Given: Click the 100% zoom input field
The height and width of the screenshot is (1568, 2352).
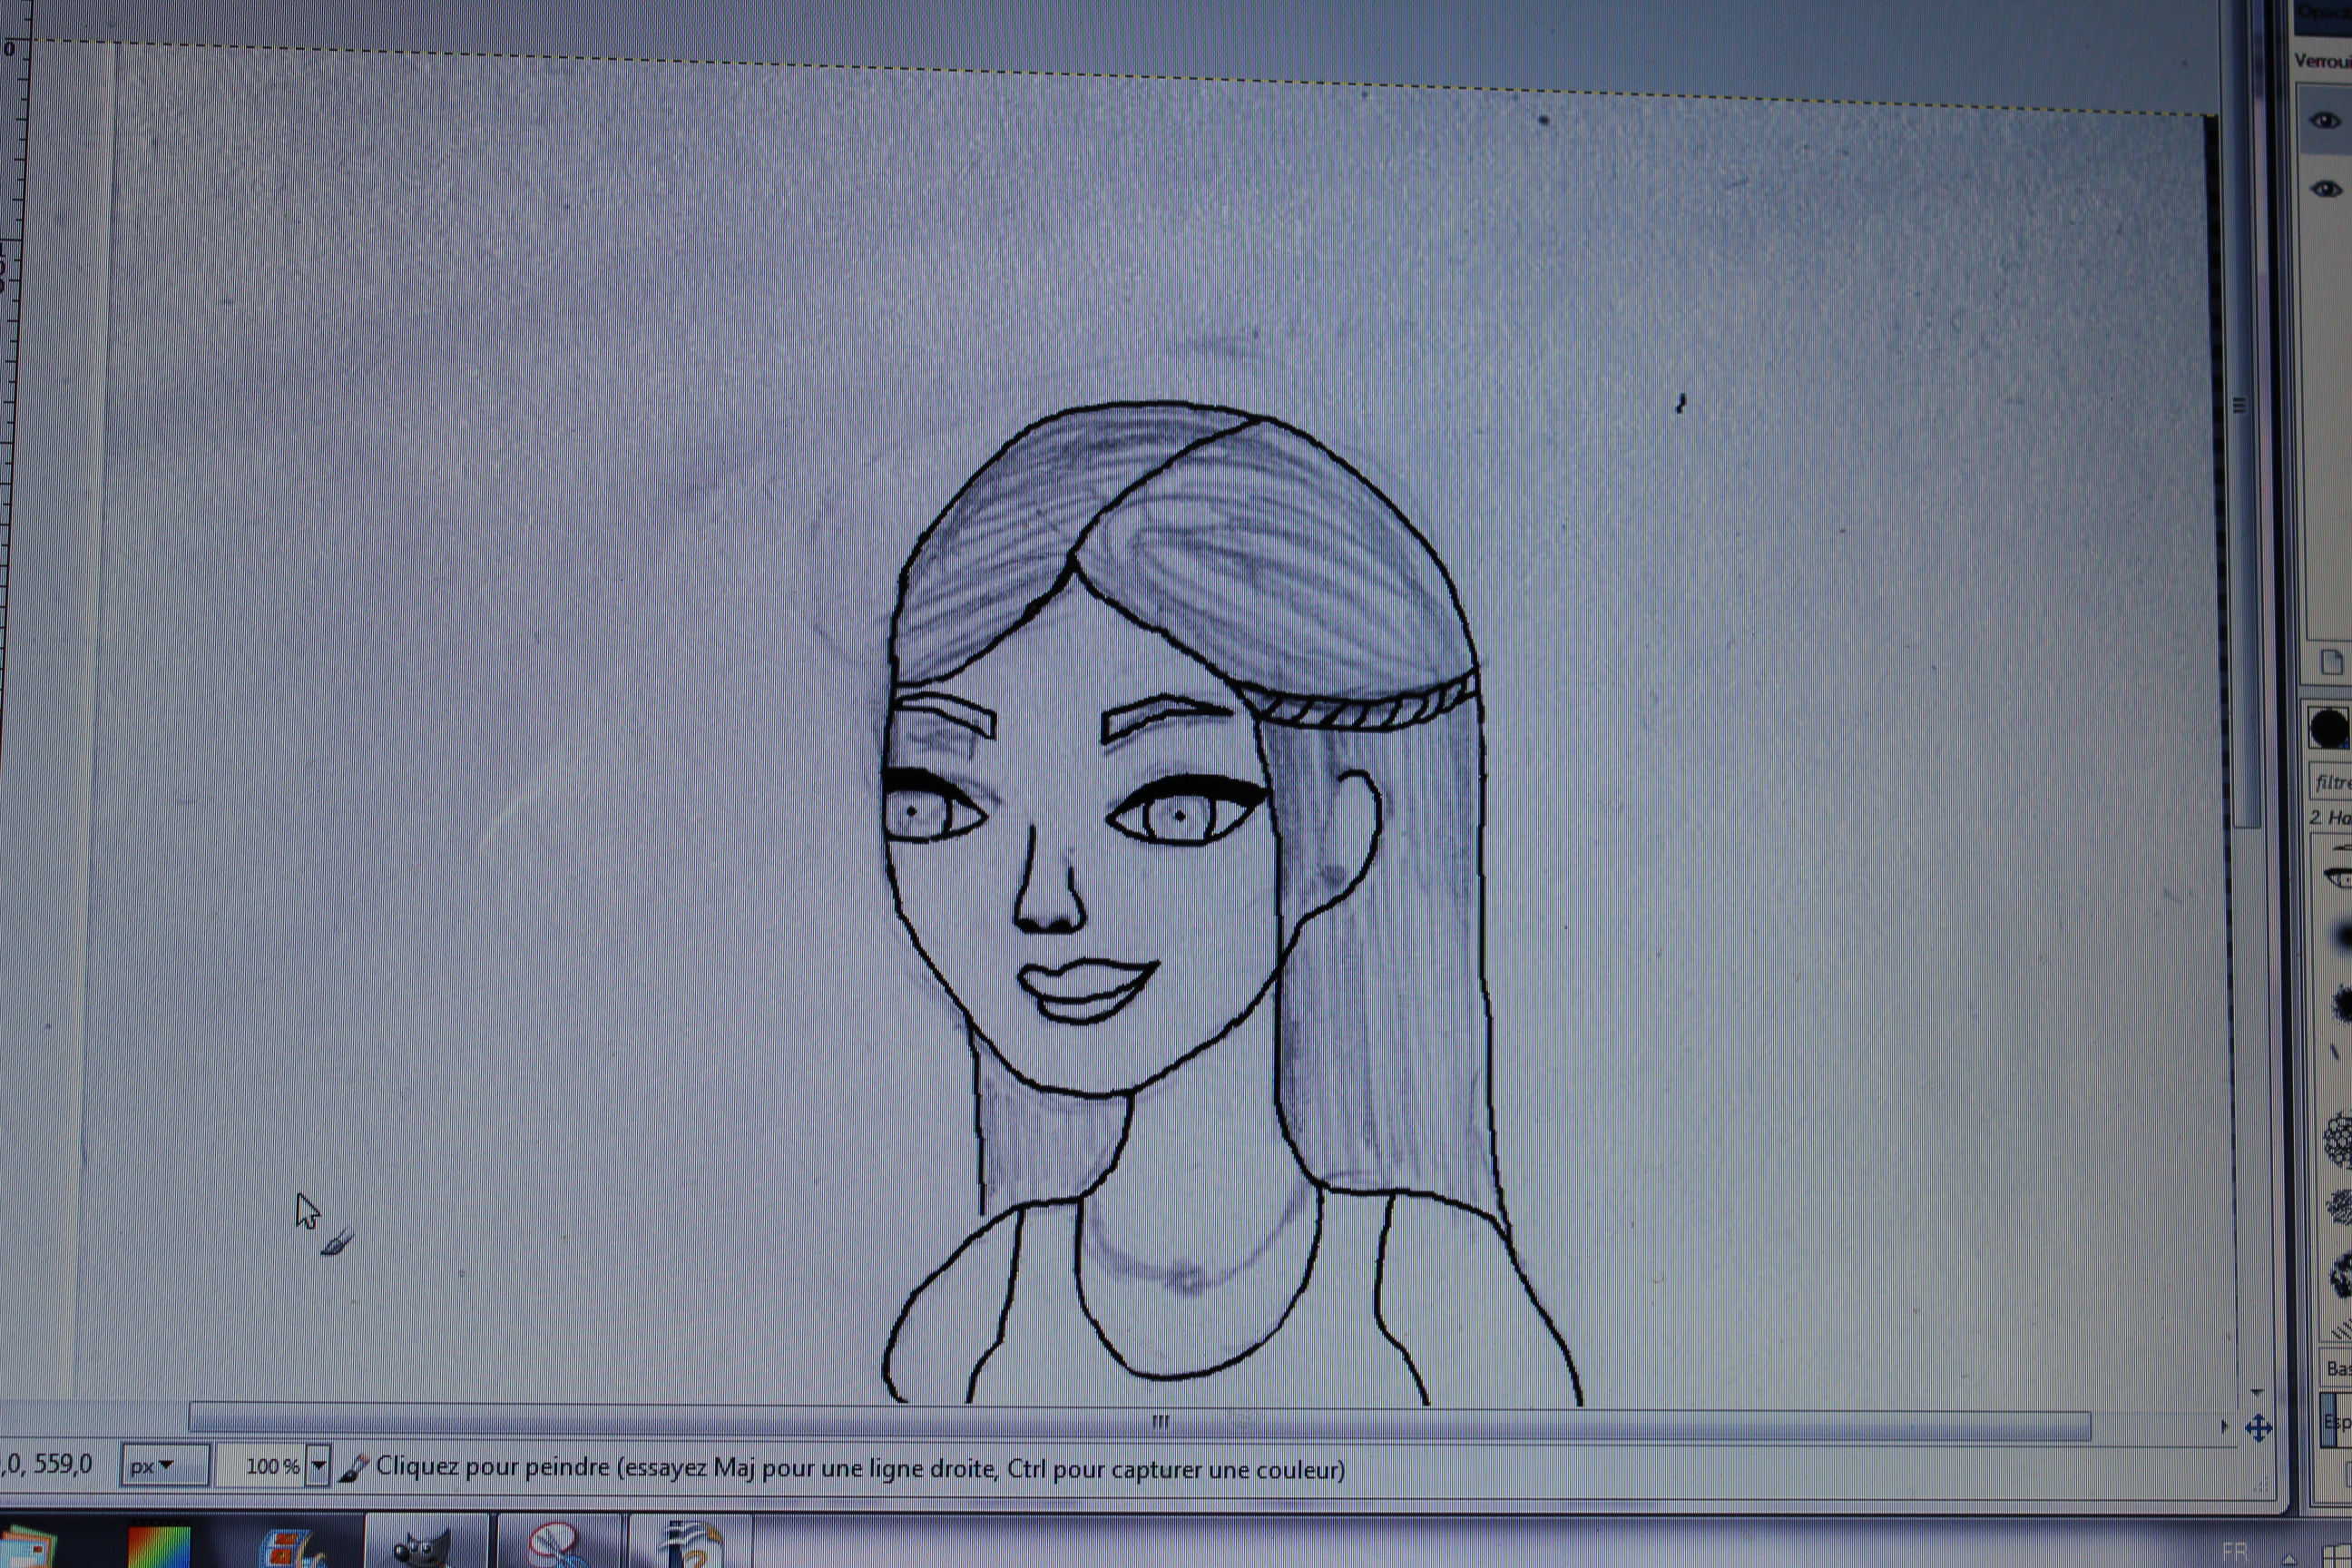Looking at the screenshot, I should tap(262, 1467).
